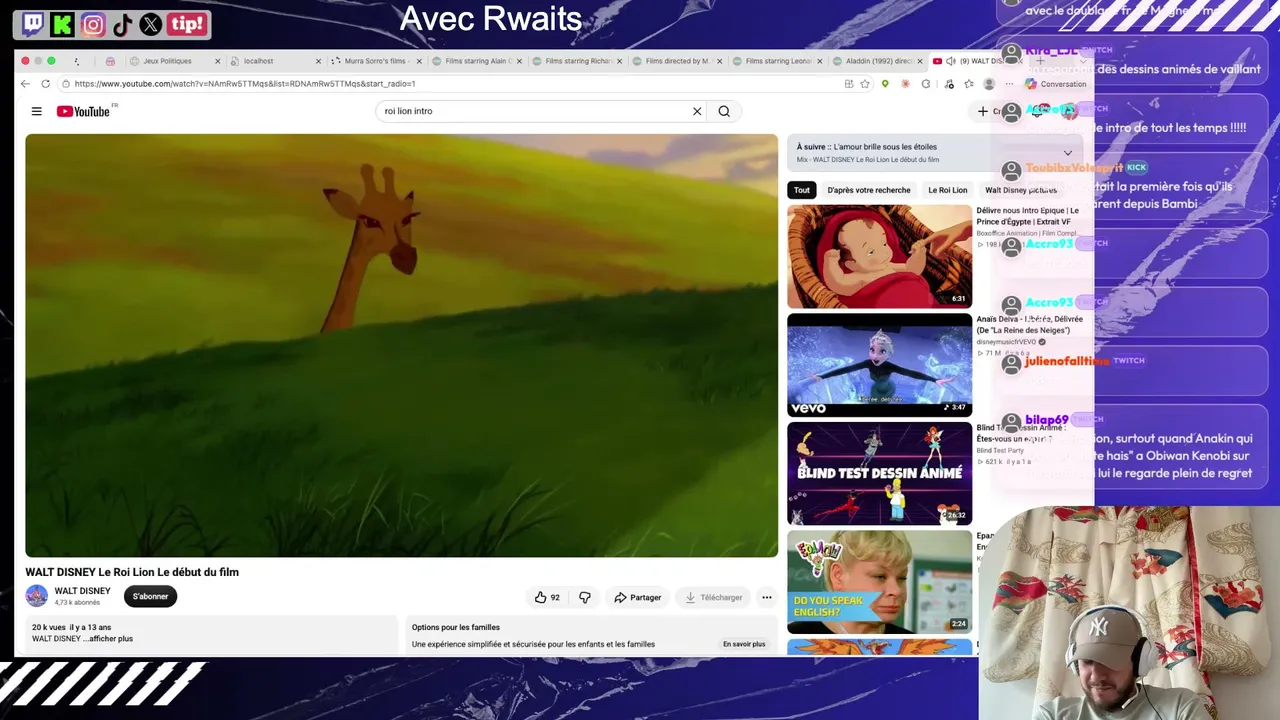Switch to the Films directed by M tab

pyautogui.click(x=677, y=61)
